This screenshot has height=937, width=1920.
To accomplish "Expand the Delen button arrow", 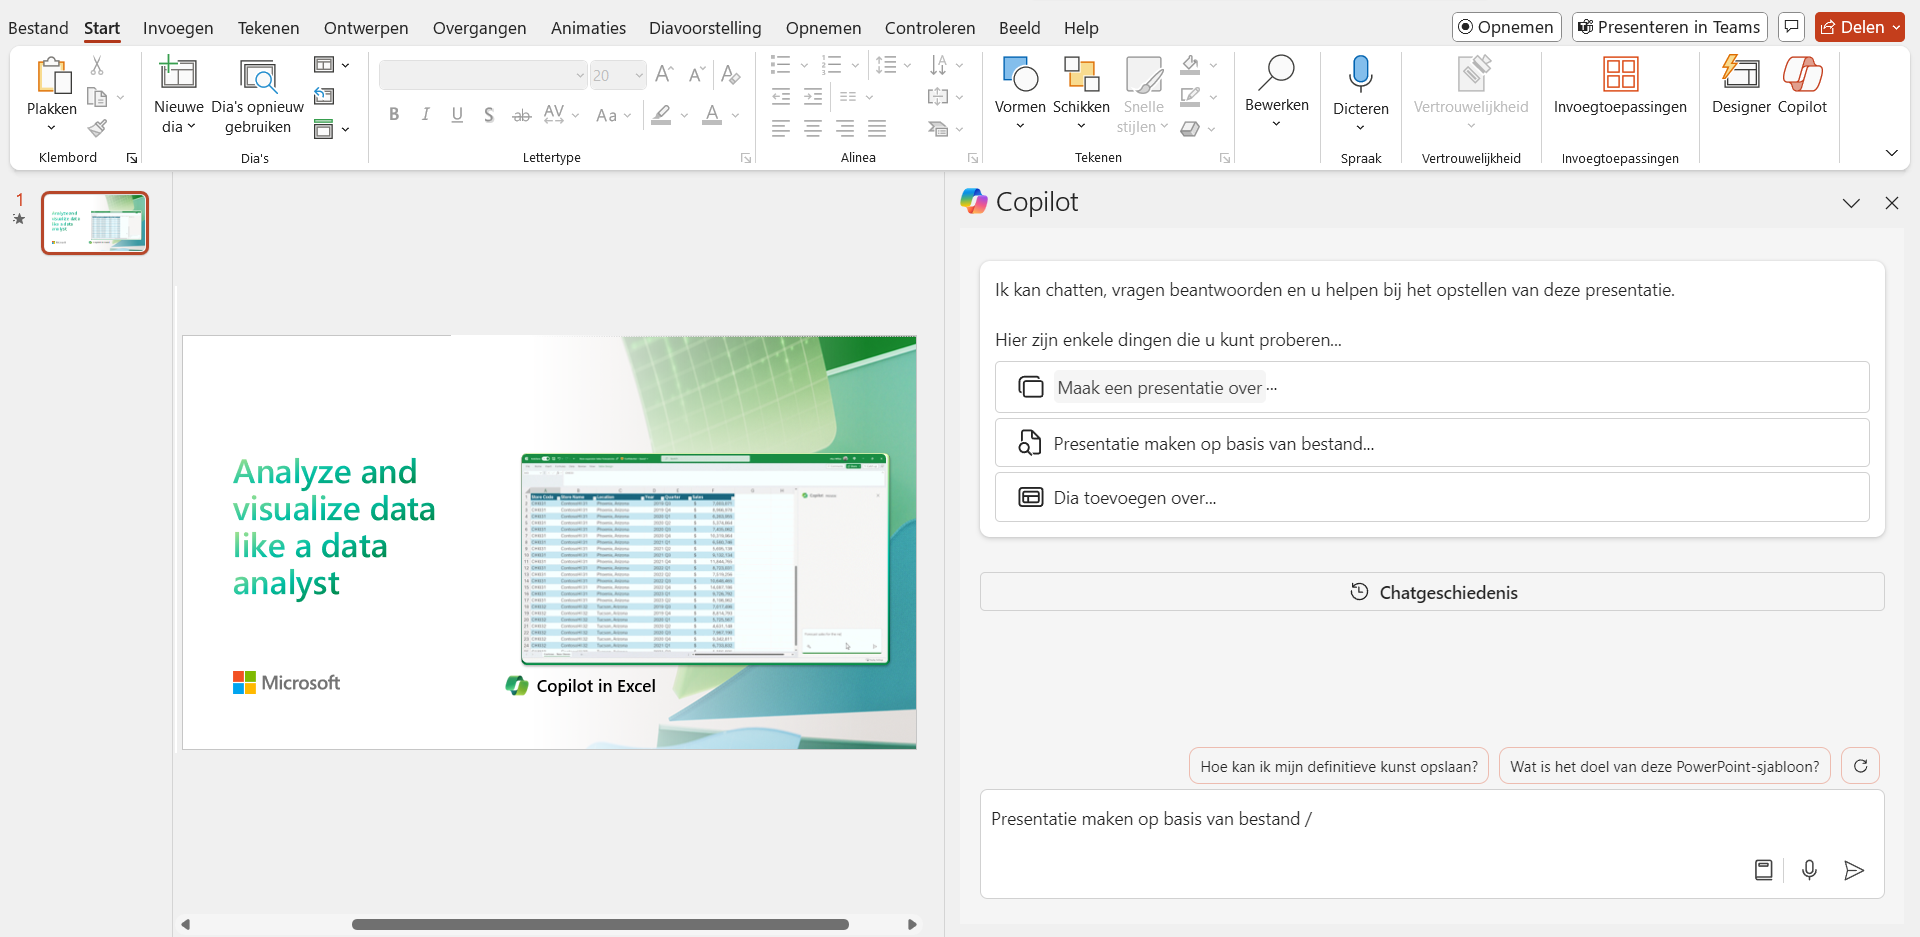I will click(x=1896, y=28).
